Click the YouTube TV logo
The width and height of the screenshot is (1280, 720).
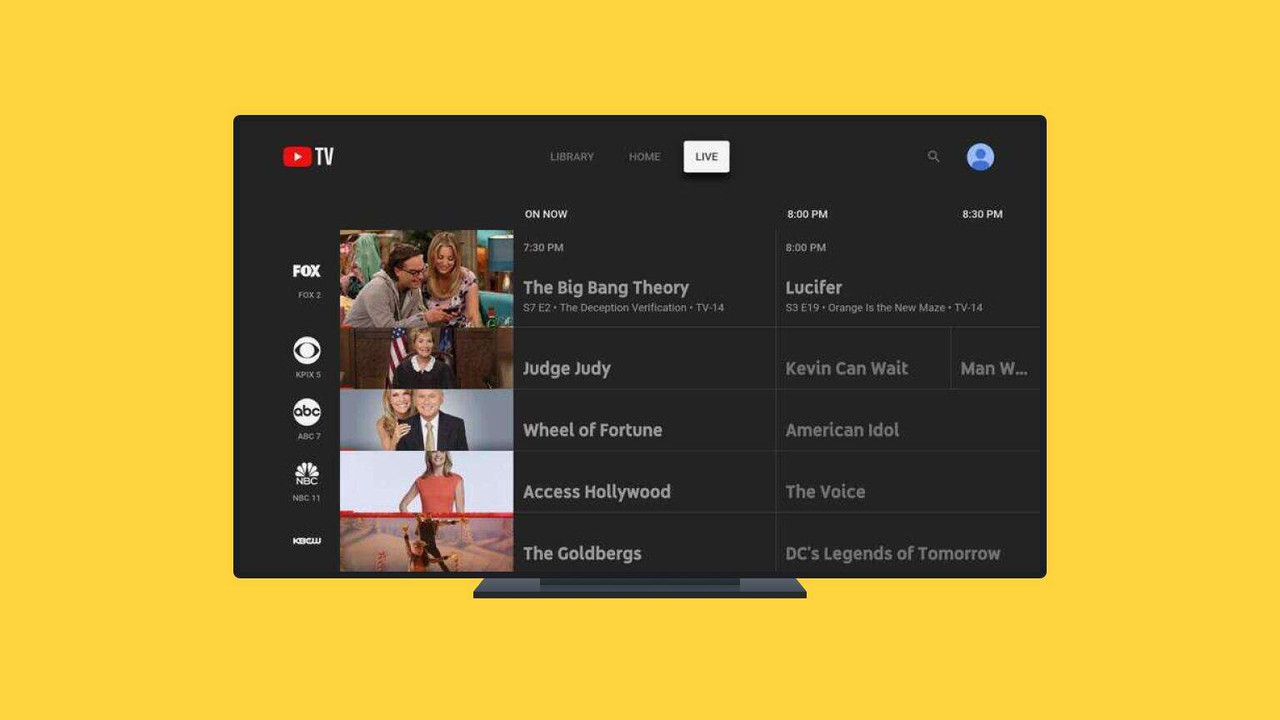coord(308,156)
